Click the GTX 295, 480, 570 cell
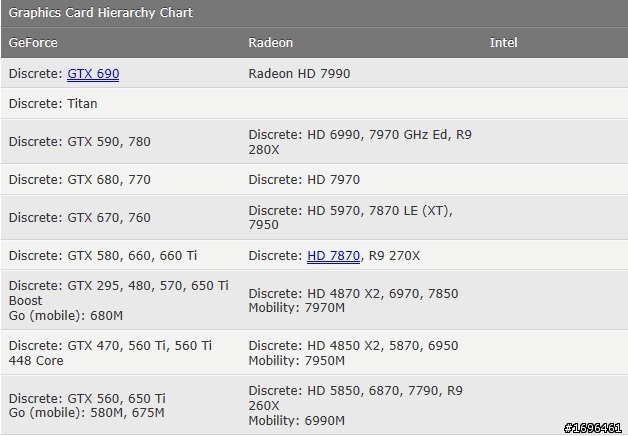The image size is (628, 436). pos(119,300)
